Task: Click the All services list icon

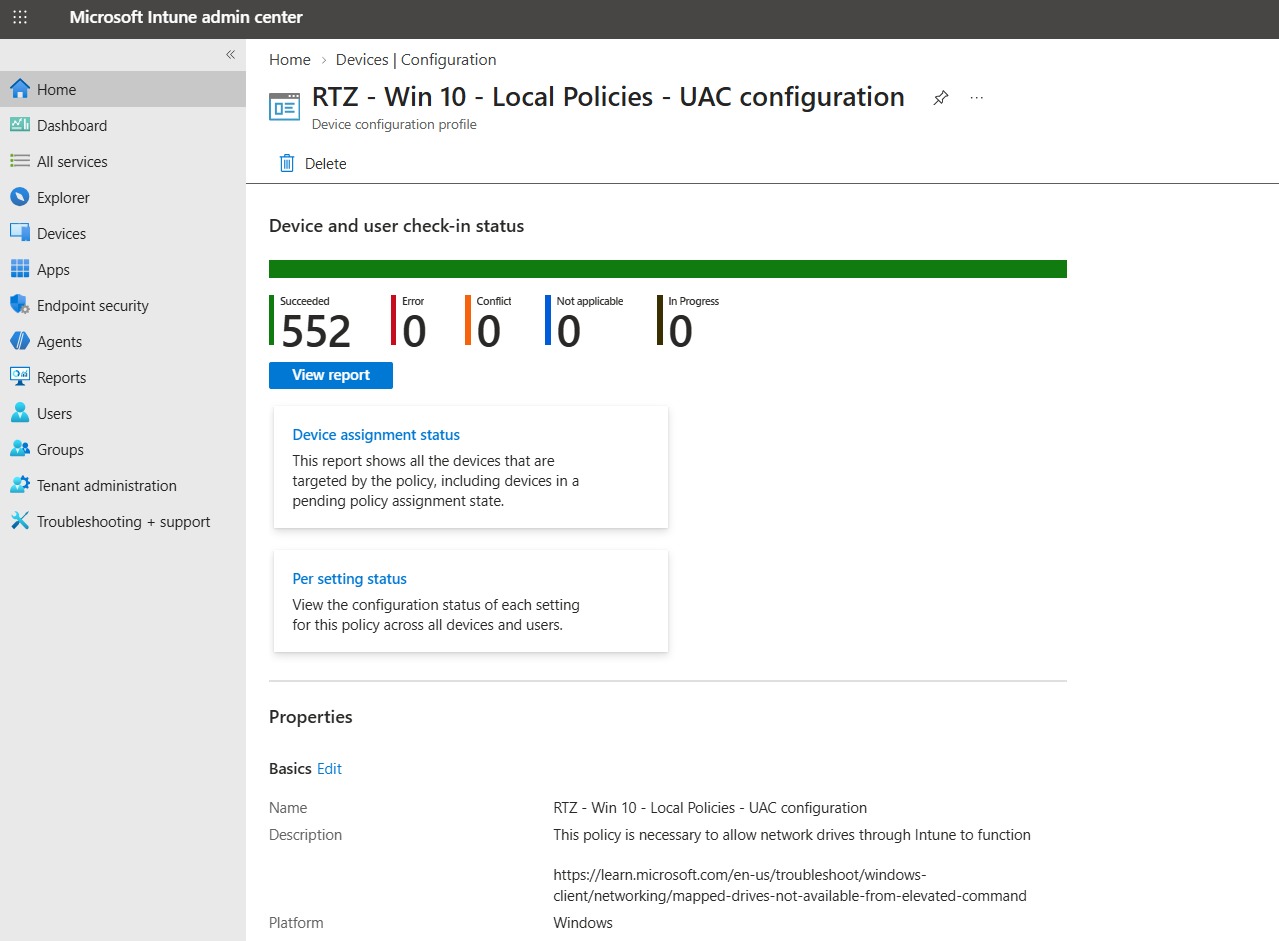Action: [x=20, y=161]
